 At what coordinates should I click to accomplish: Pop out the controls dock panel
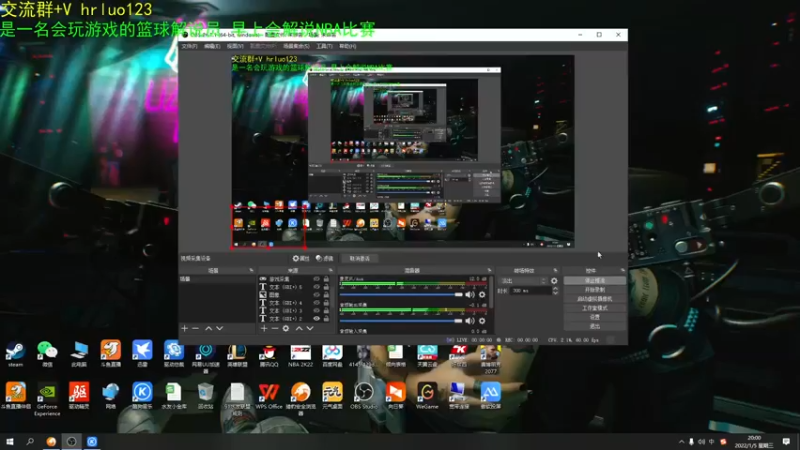click(622, 270)
